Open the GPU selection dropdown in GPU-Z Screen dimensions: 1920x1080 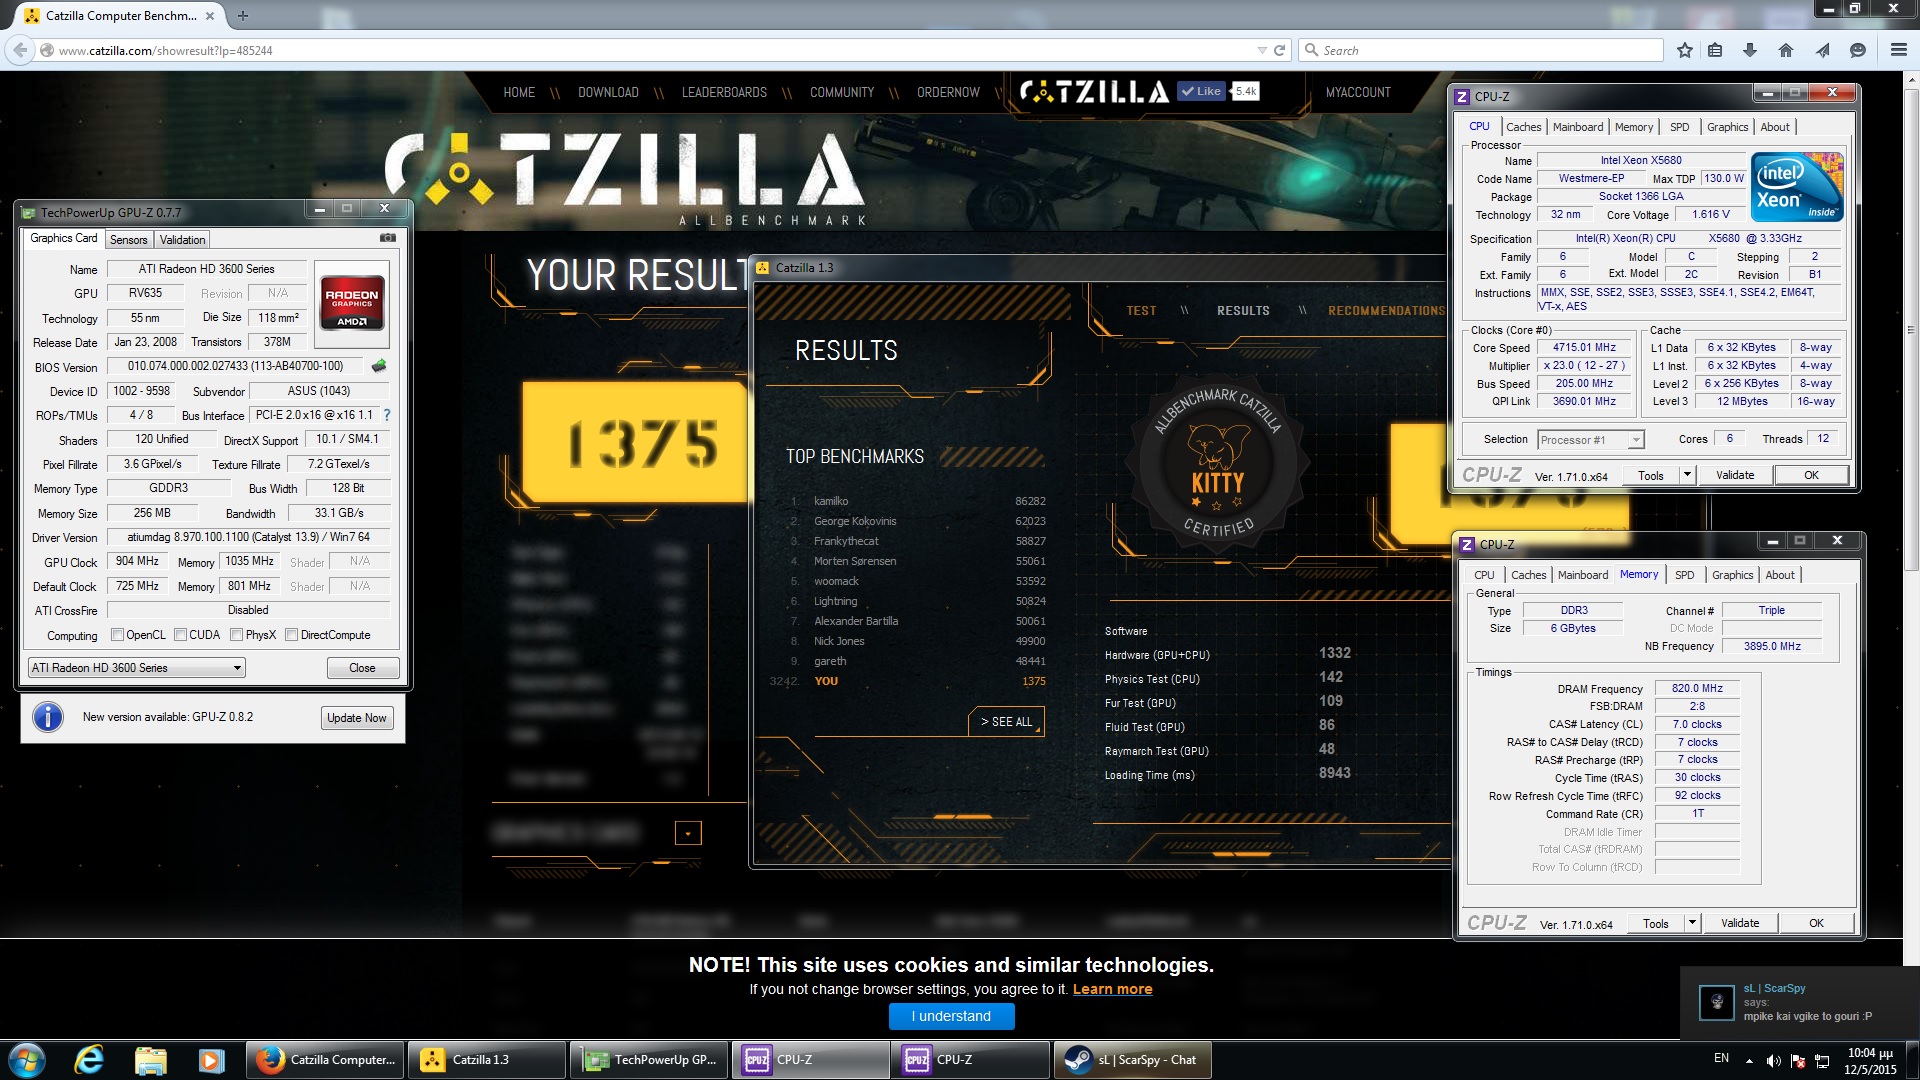[136, 668]
